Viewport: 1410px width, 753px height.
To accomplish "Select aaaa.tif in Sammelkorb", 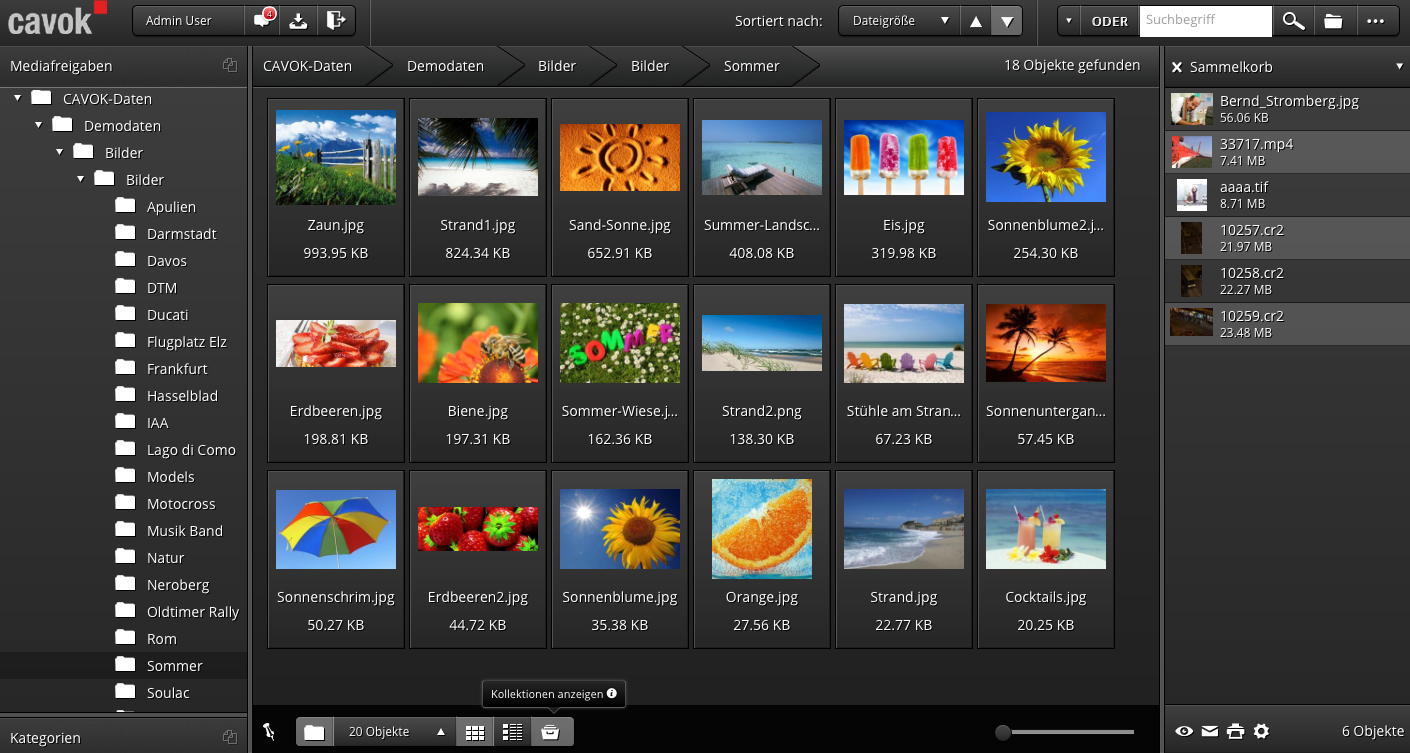I will [1287, 195].
